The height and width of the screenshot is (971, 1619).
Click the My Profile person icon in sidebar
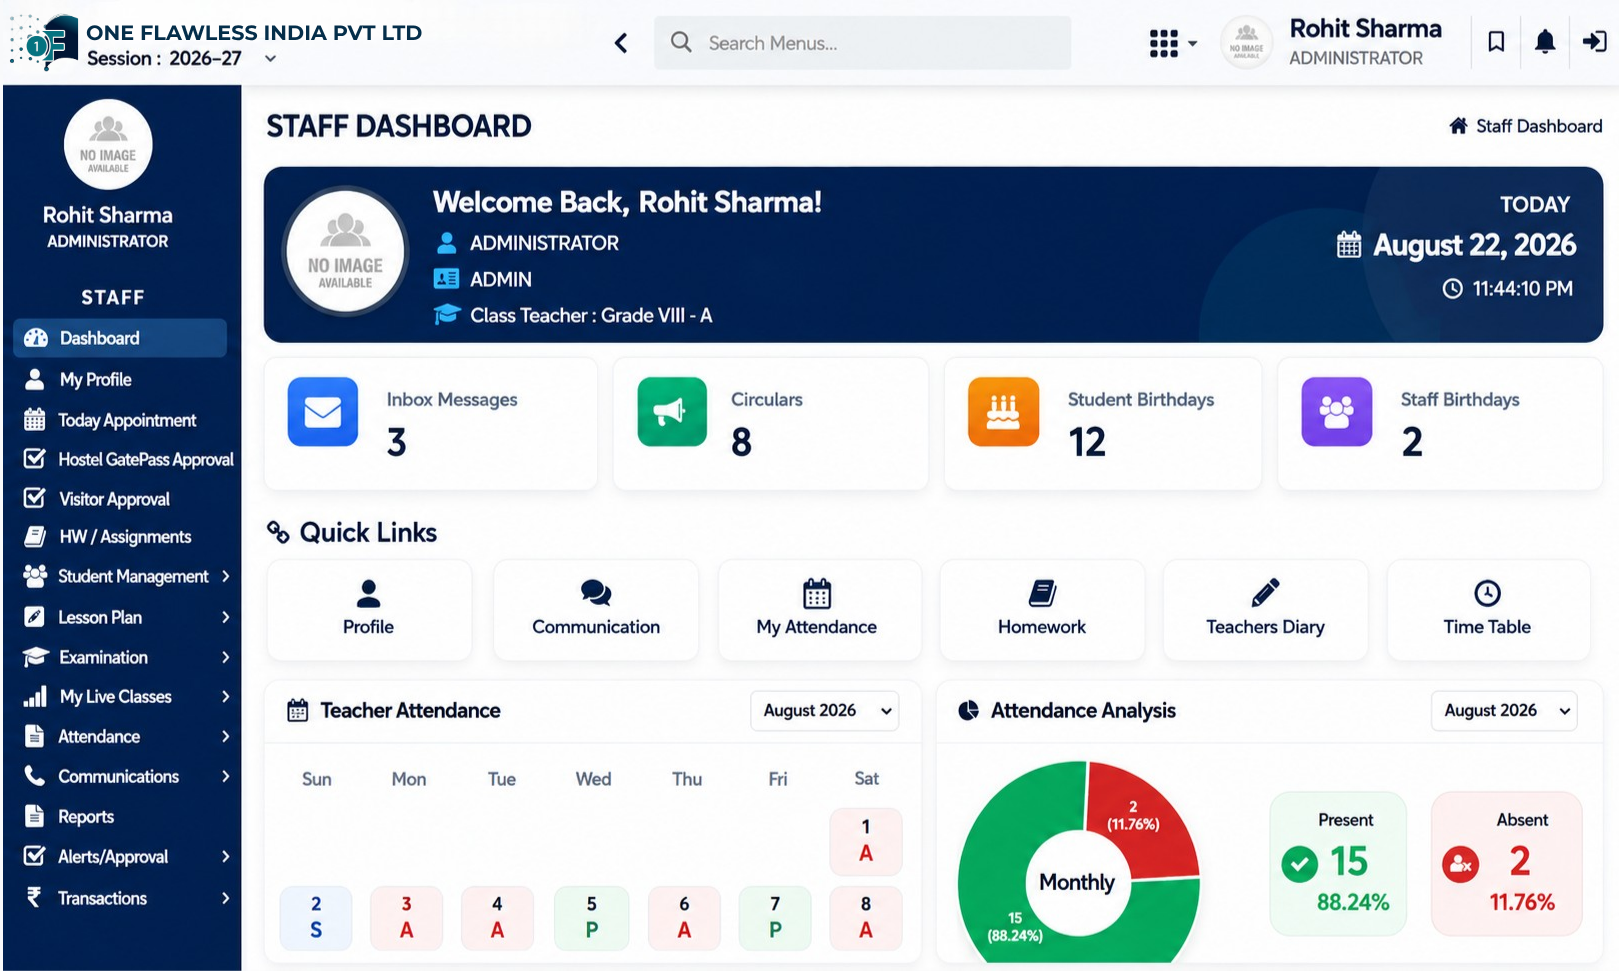coord(35,379)
